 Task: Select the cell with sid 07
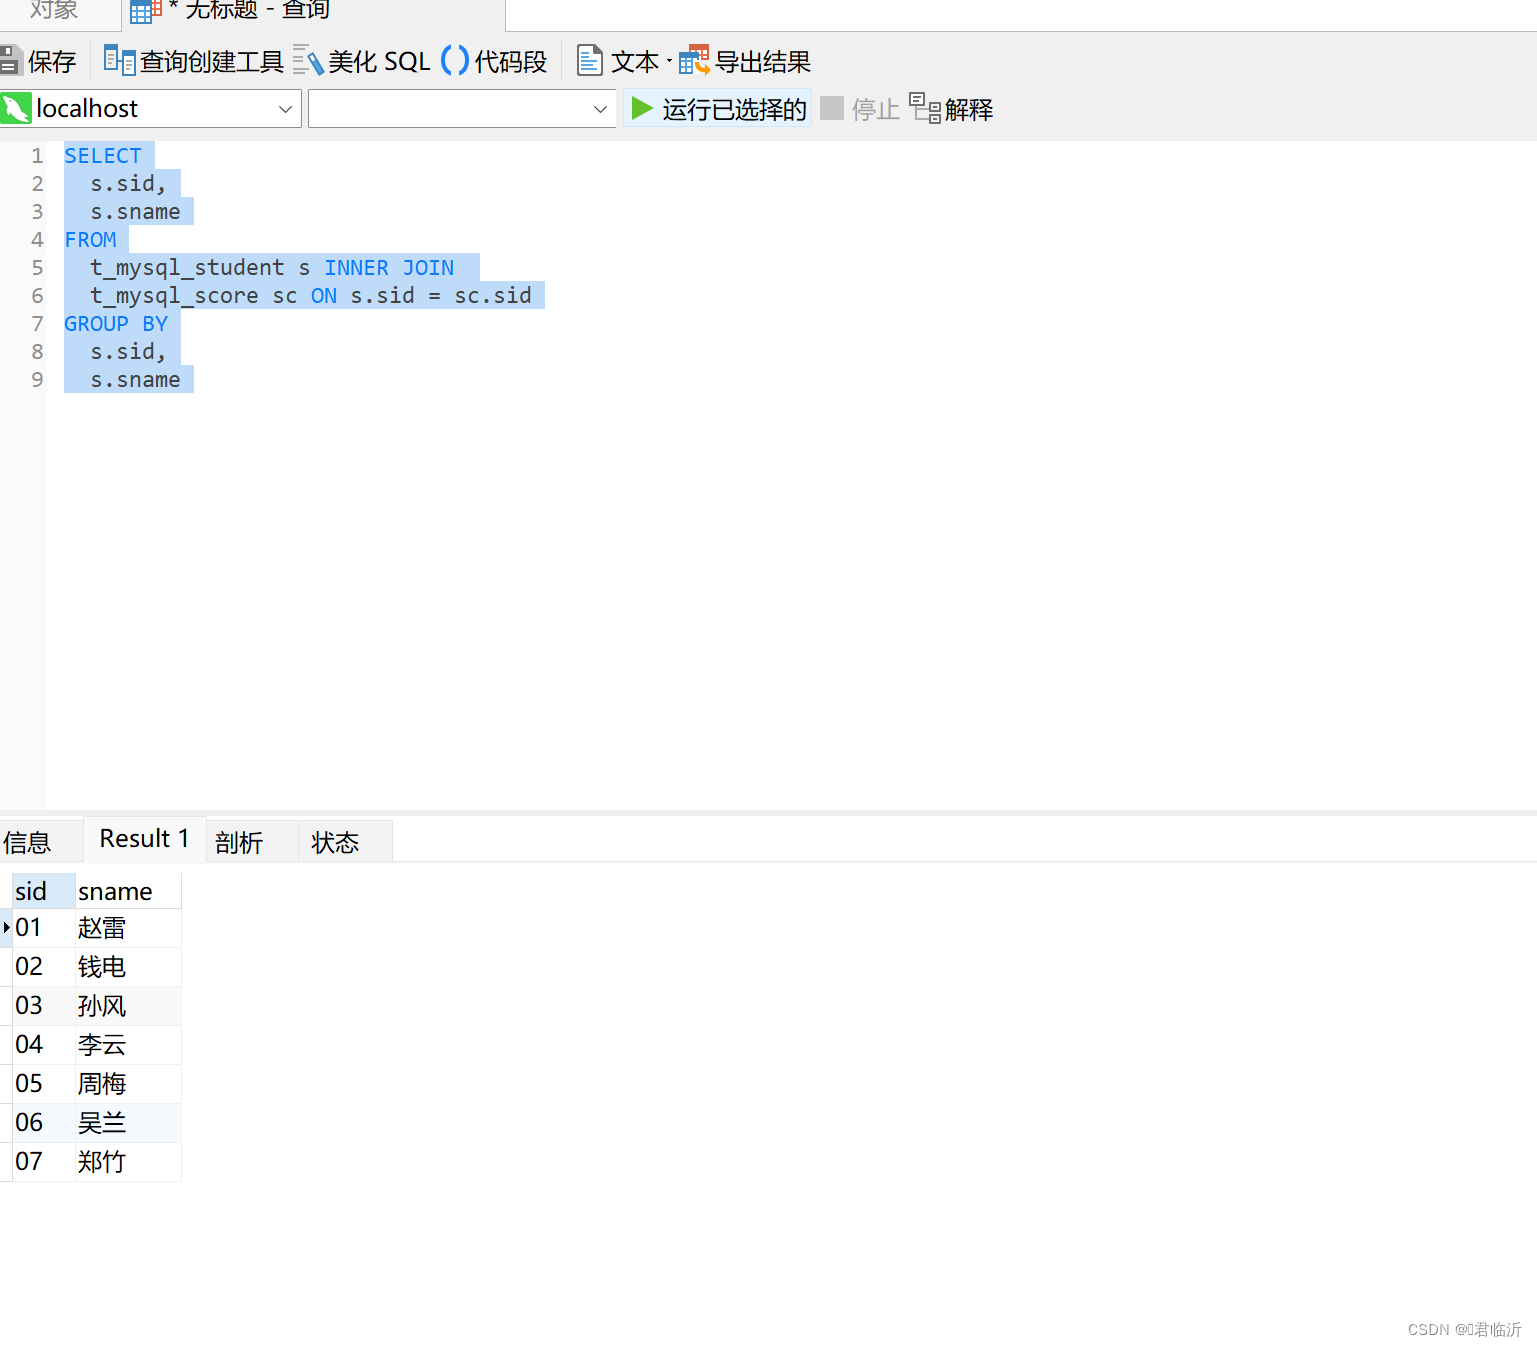[x=44, y=1162]
